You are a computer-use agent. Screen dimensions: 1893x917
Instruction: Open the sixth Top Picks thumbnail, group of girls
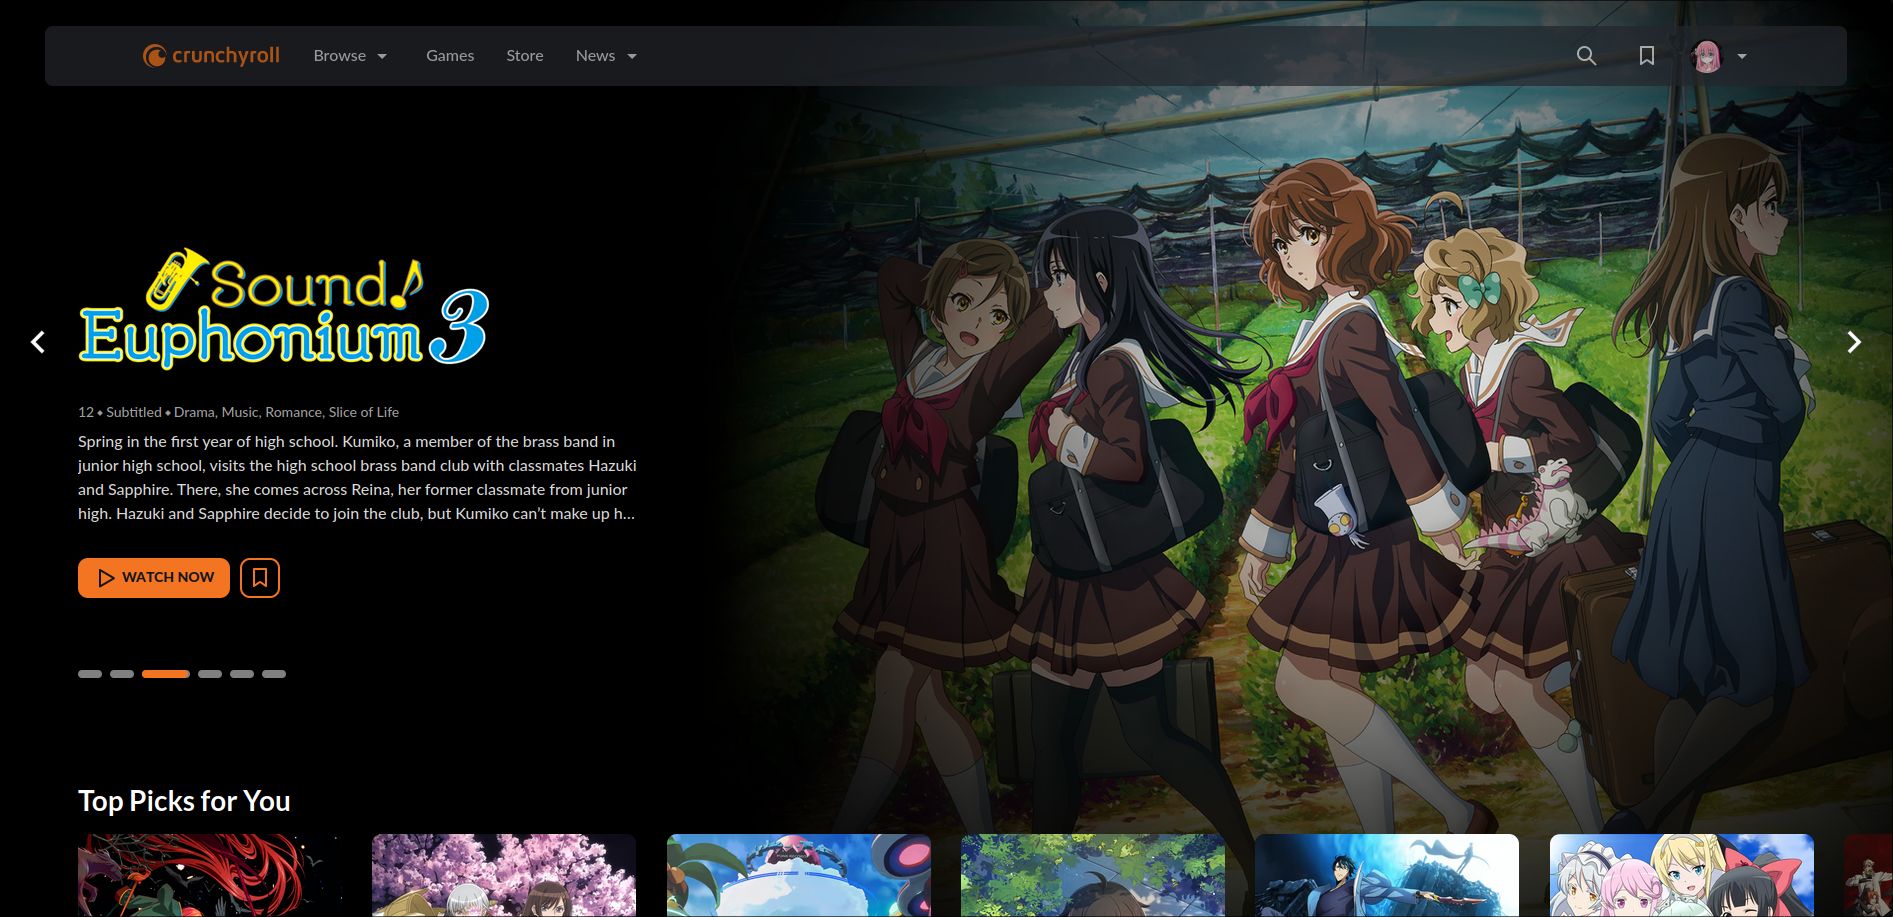pos(1682,876)
